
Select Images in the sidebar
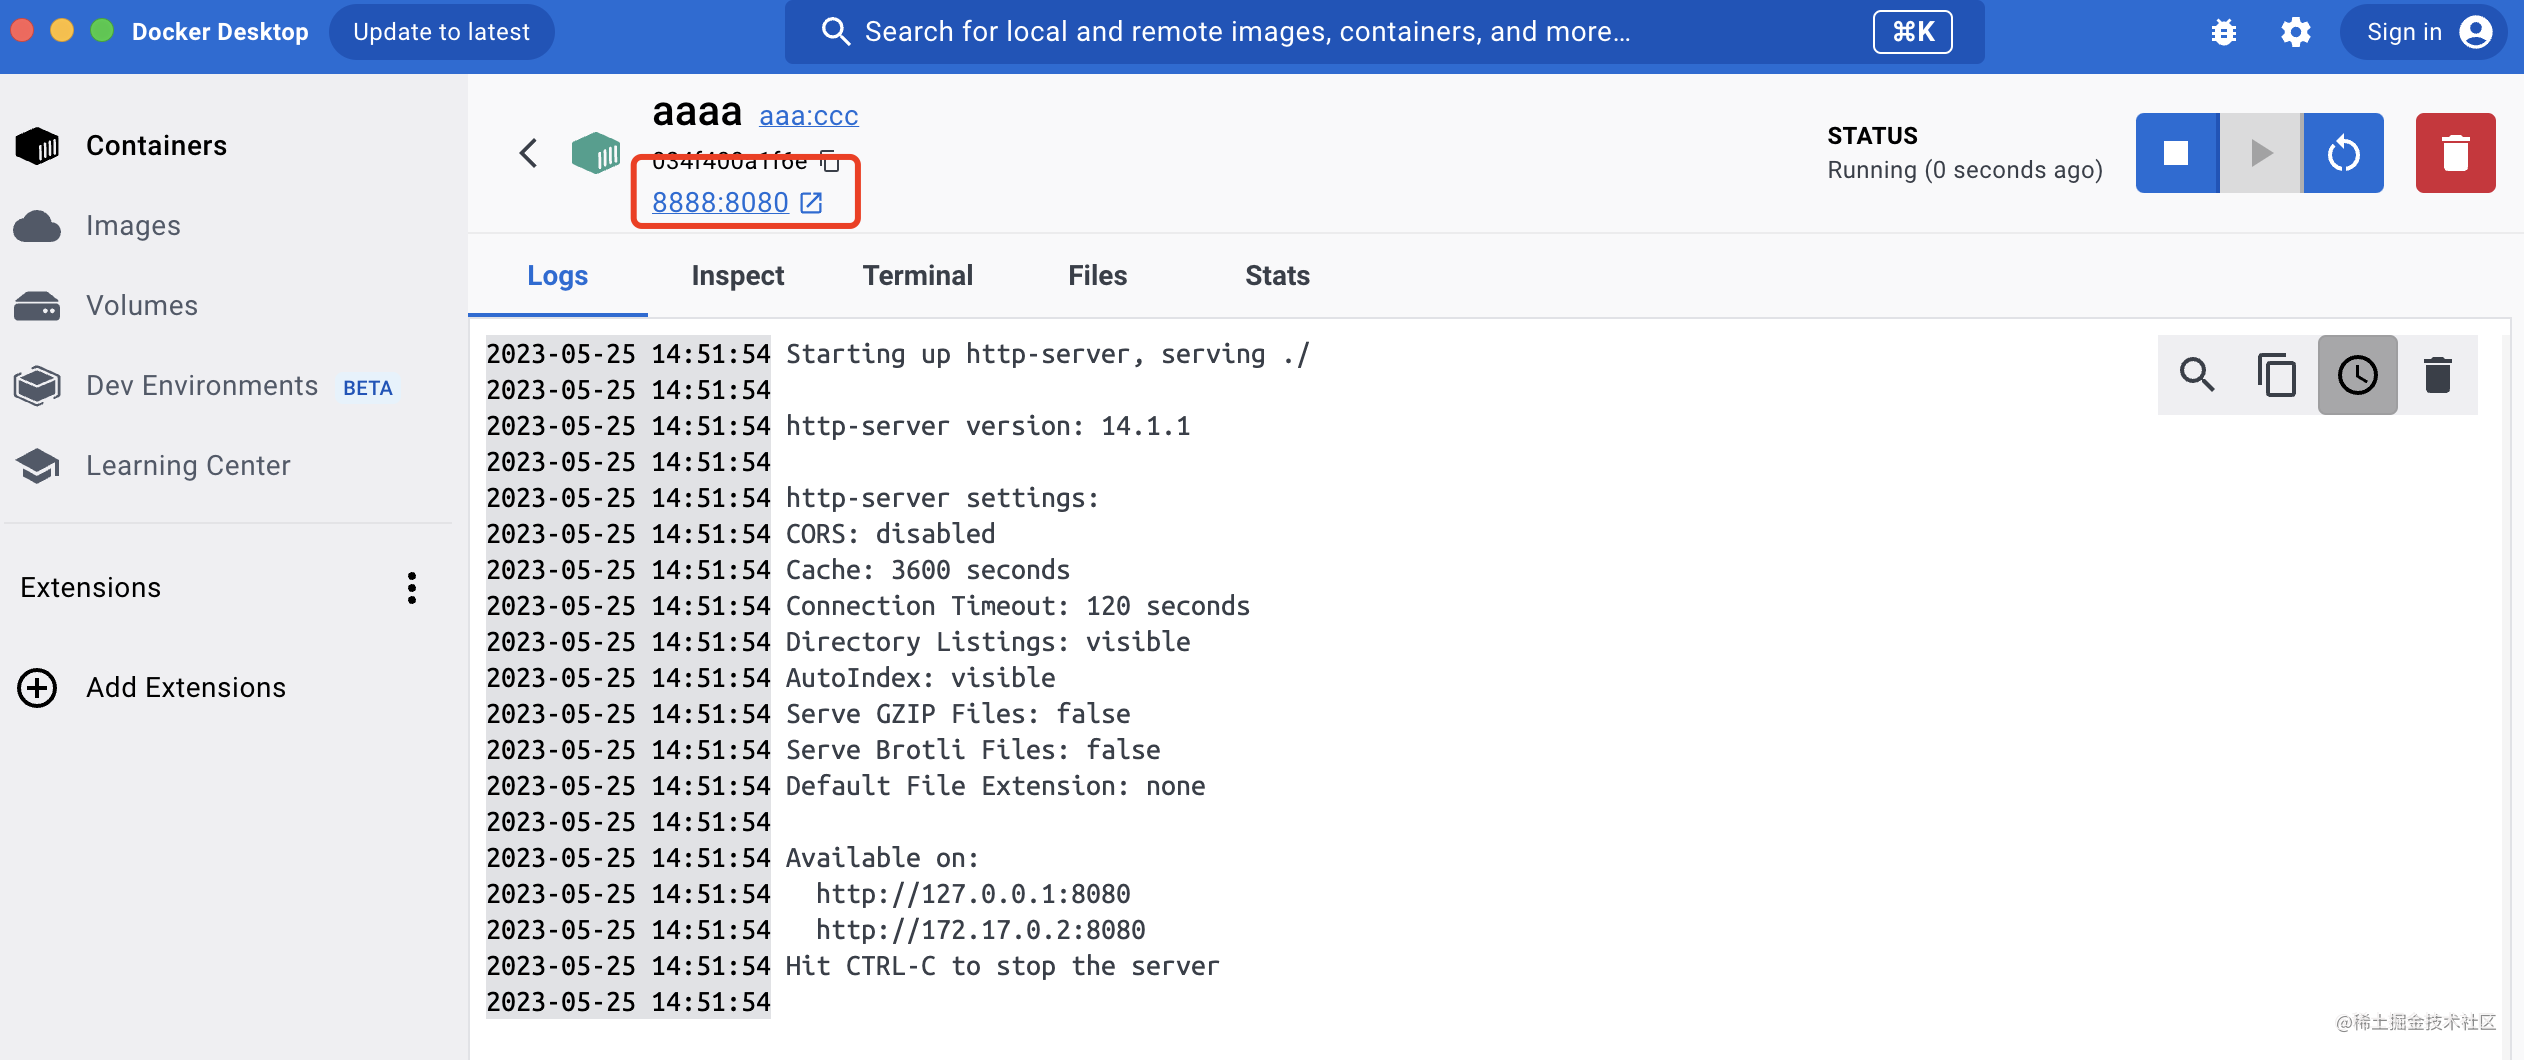[x=133, y=226]
